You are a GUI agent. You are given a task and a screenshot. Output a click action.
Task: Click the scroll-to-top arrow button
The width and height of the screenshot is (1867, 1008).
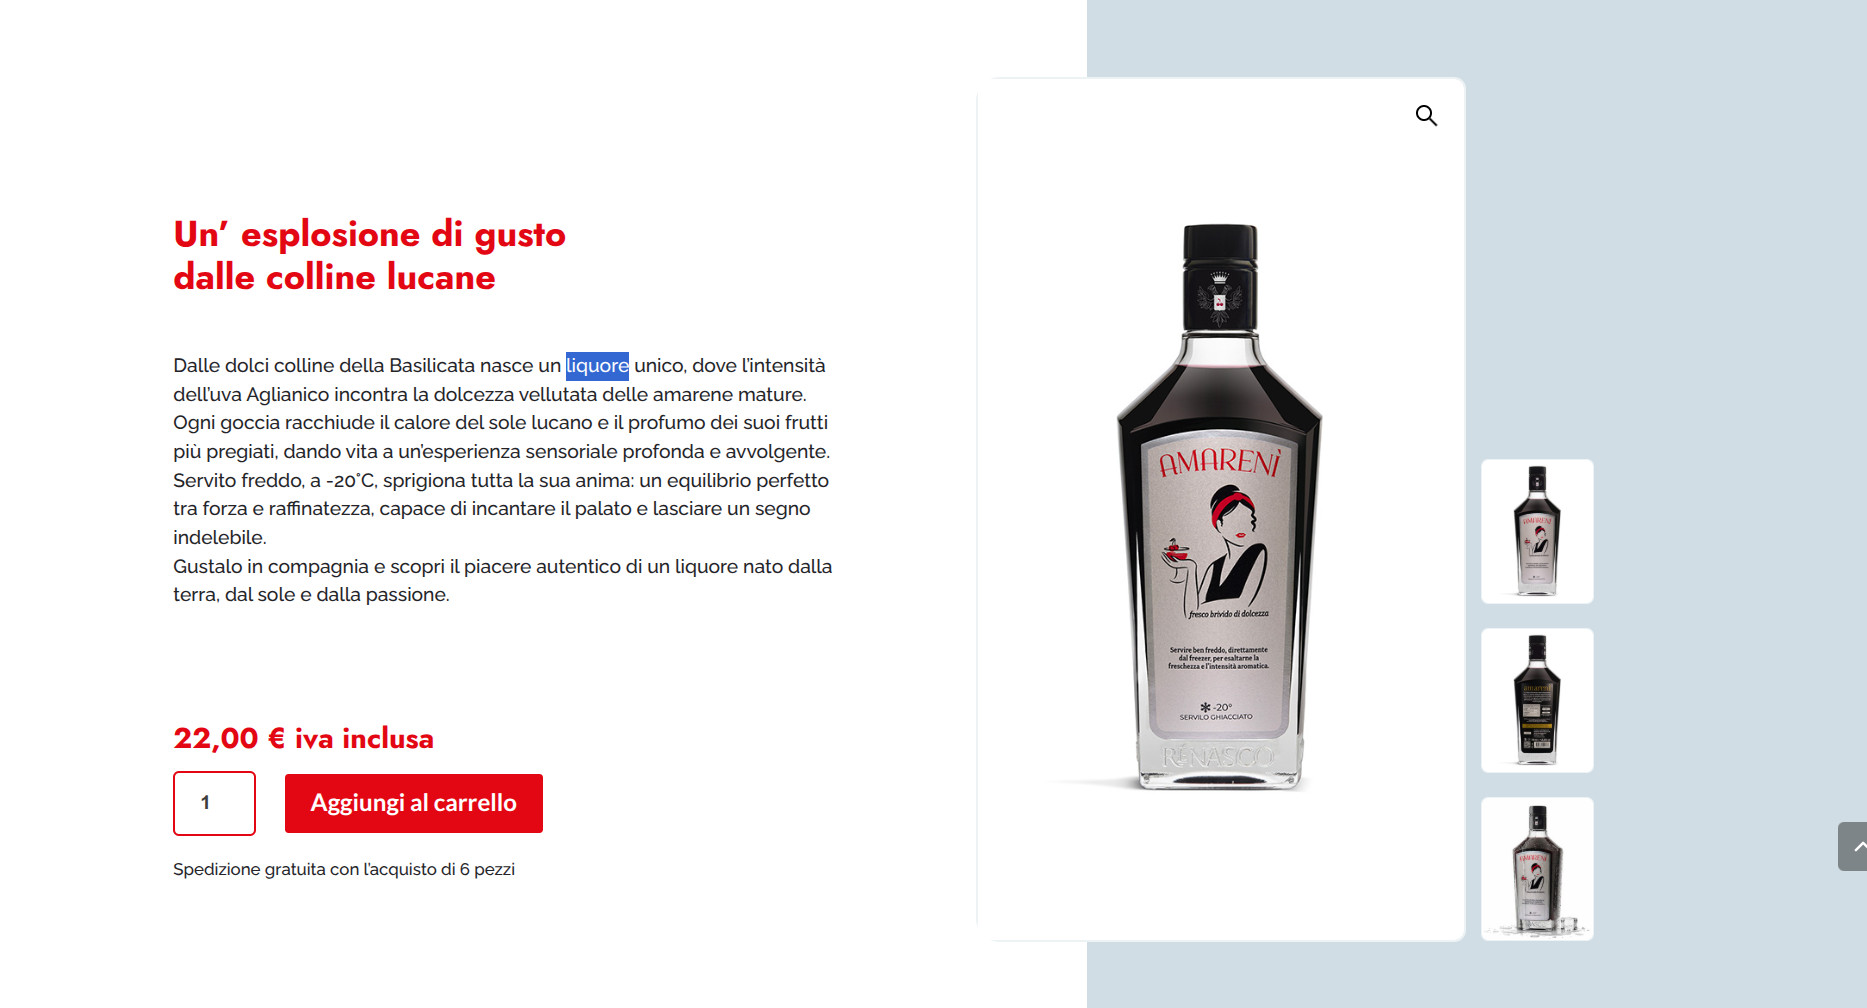pos(1853,846)
